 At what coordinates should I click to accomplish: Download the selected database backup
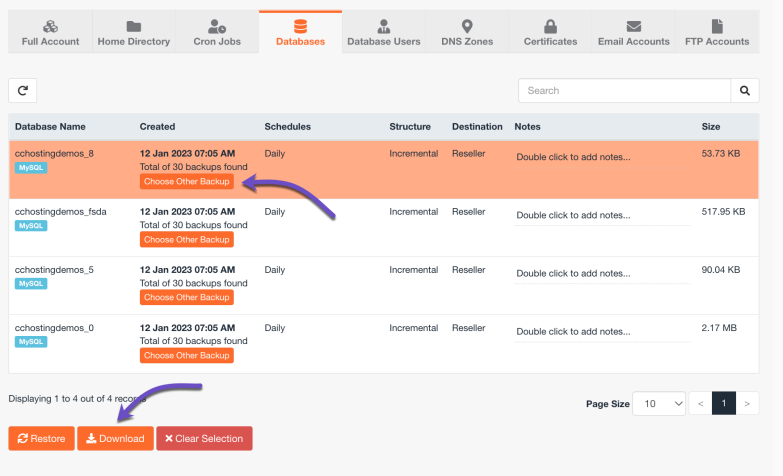pos(115,438)
